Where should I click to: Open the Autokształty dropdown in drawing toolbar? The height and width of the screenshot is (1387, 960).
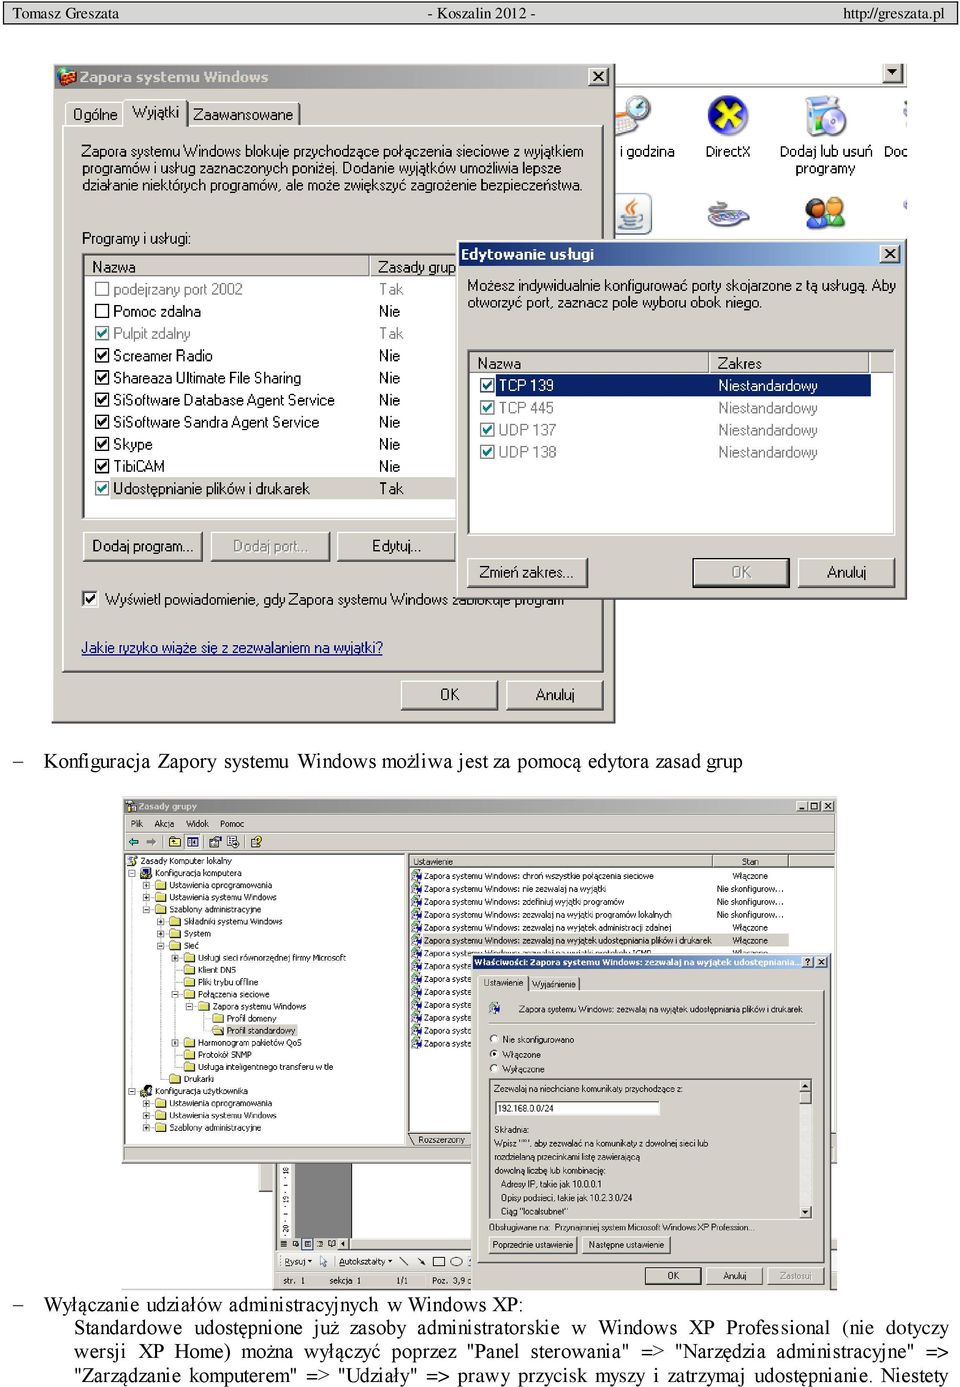[x=365, y=1262]
